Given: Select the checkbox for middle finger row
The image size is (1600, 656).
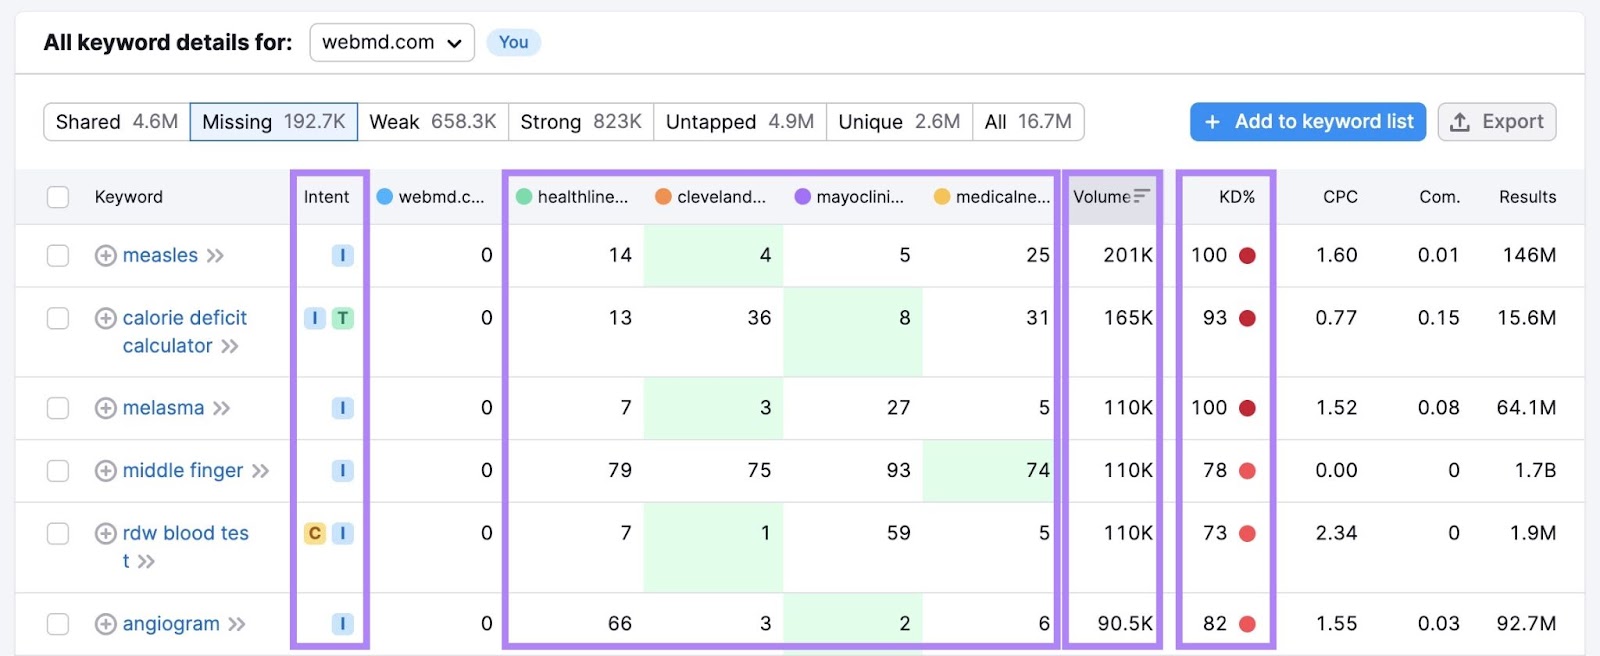Looking at the screenshot, I should click(58, 471).
